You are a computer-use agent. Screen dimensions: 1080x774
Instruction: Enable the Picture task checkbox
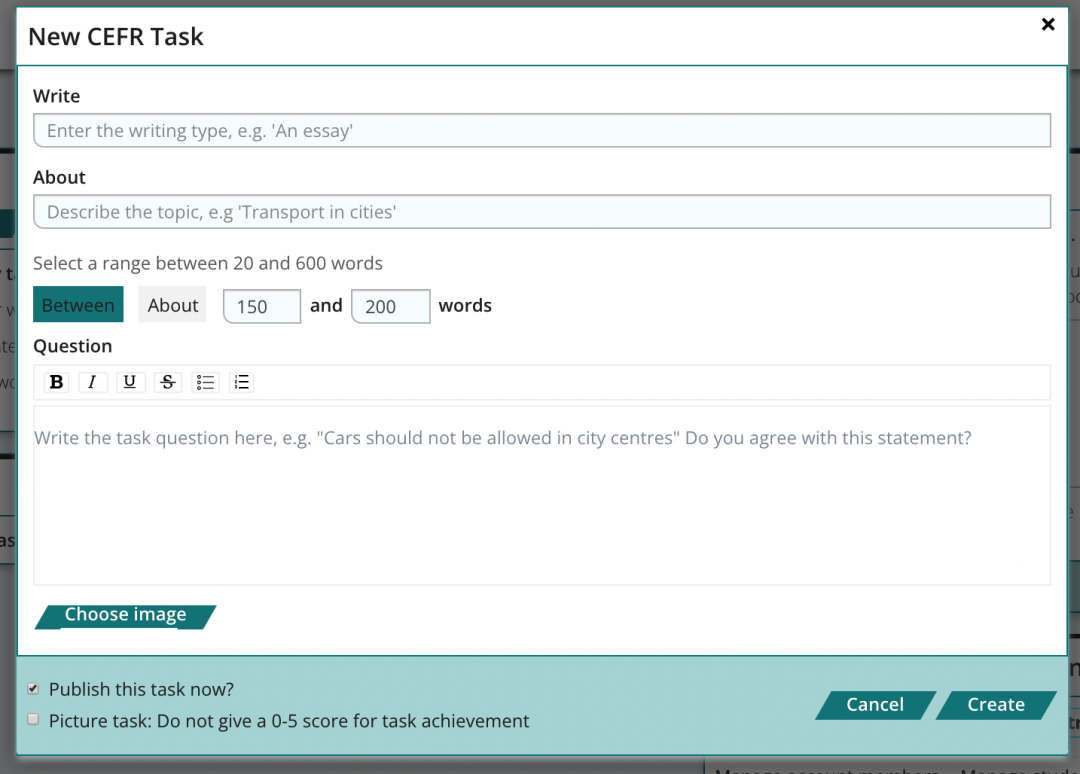click(34, 720)
